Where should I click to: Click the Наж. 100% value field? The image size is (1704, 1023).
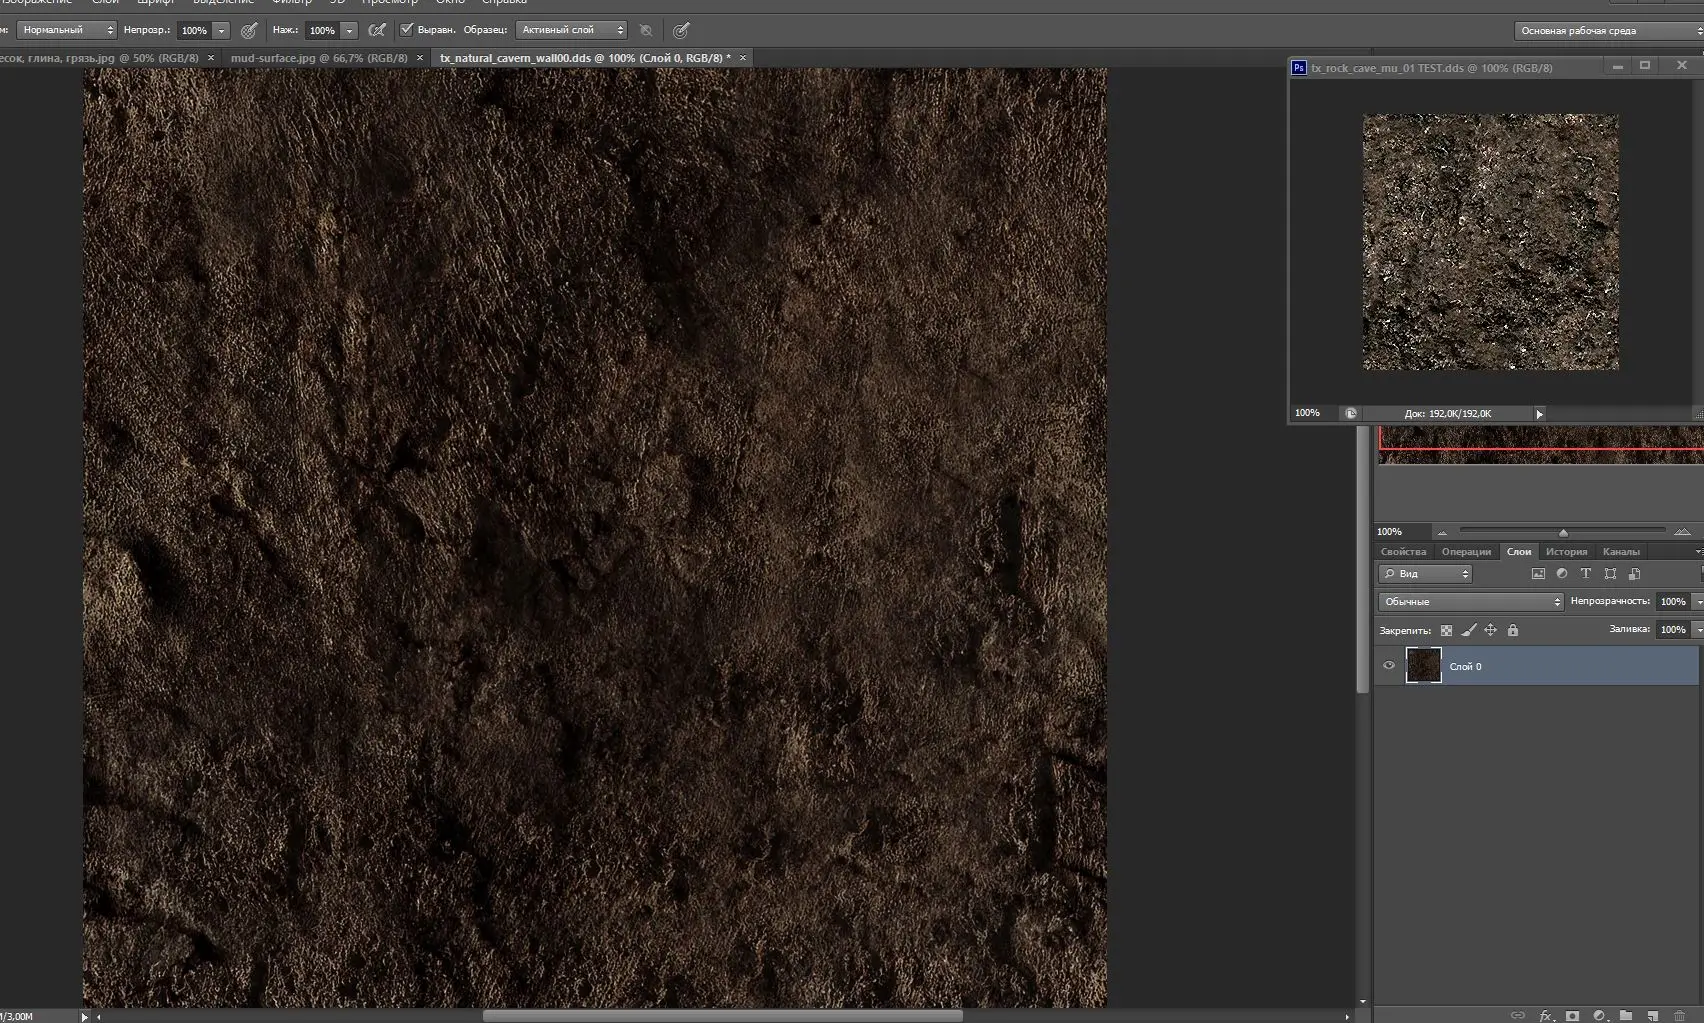pos(322,30)
